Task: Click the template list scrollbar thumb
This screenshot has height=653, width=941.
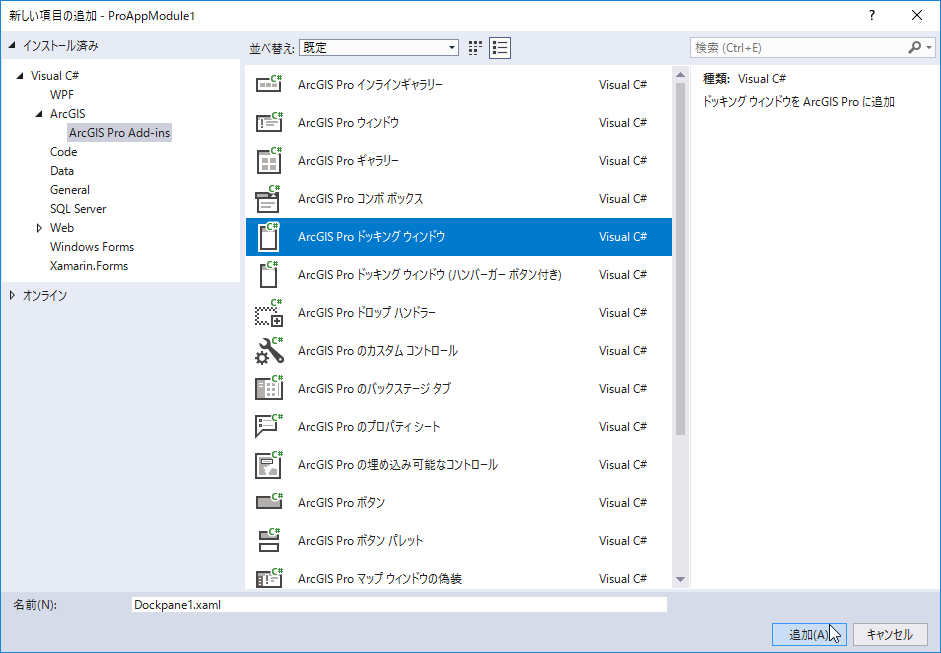Action: point(680,259)
